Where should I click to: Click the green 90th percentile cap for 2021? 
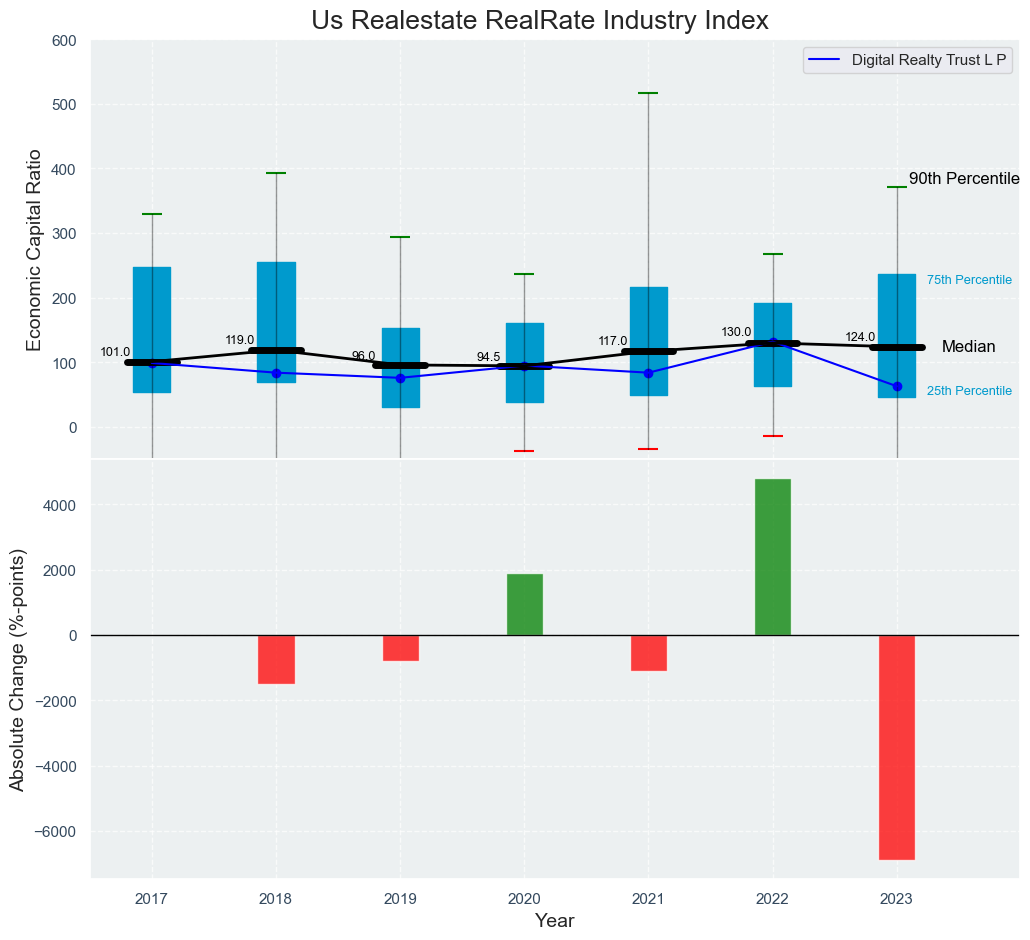click(648, 93)
